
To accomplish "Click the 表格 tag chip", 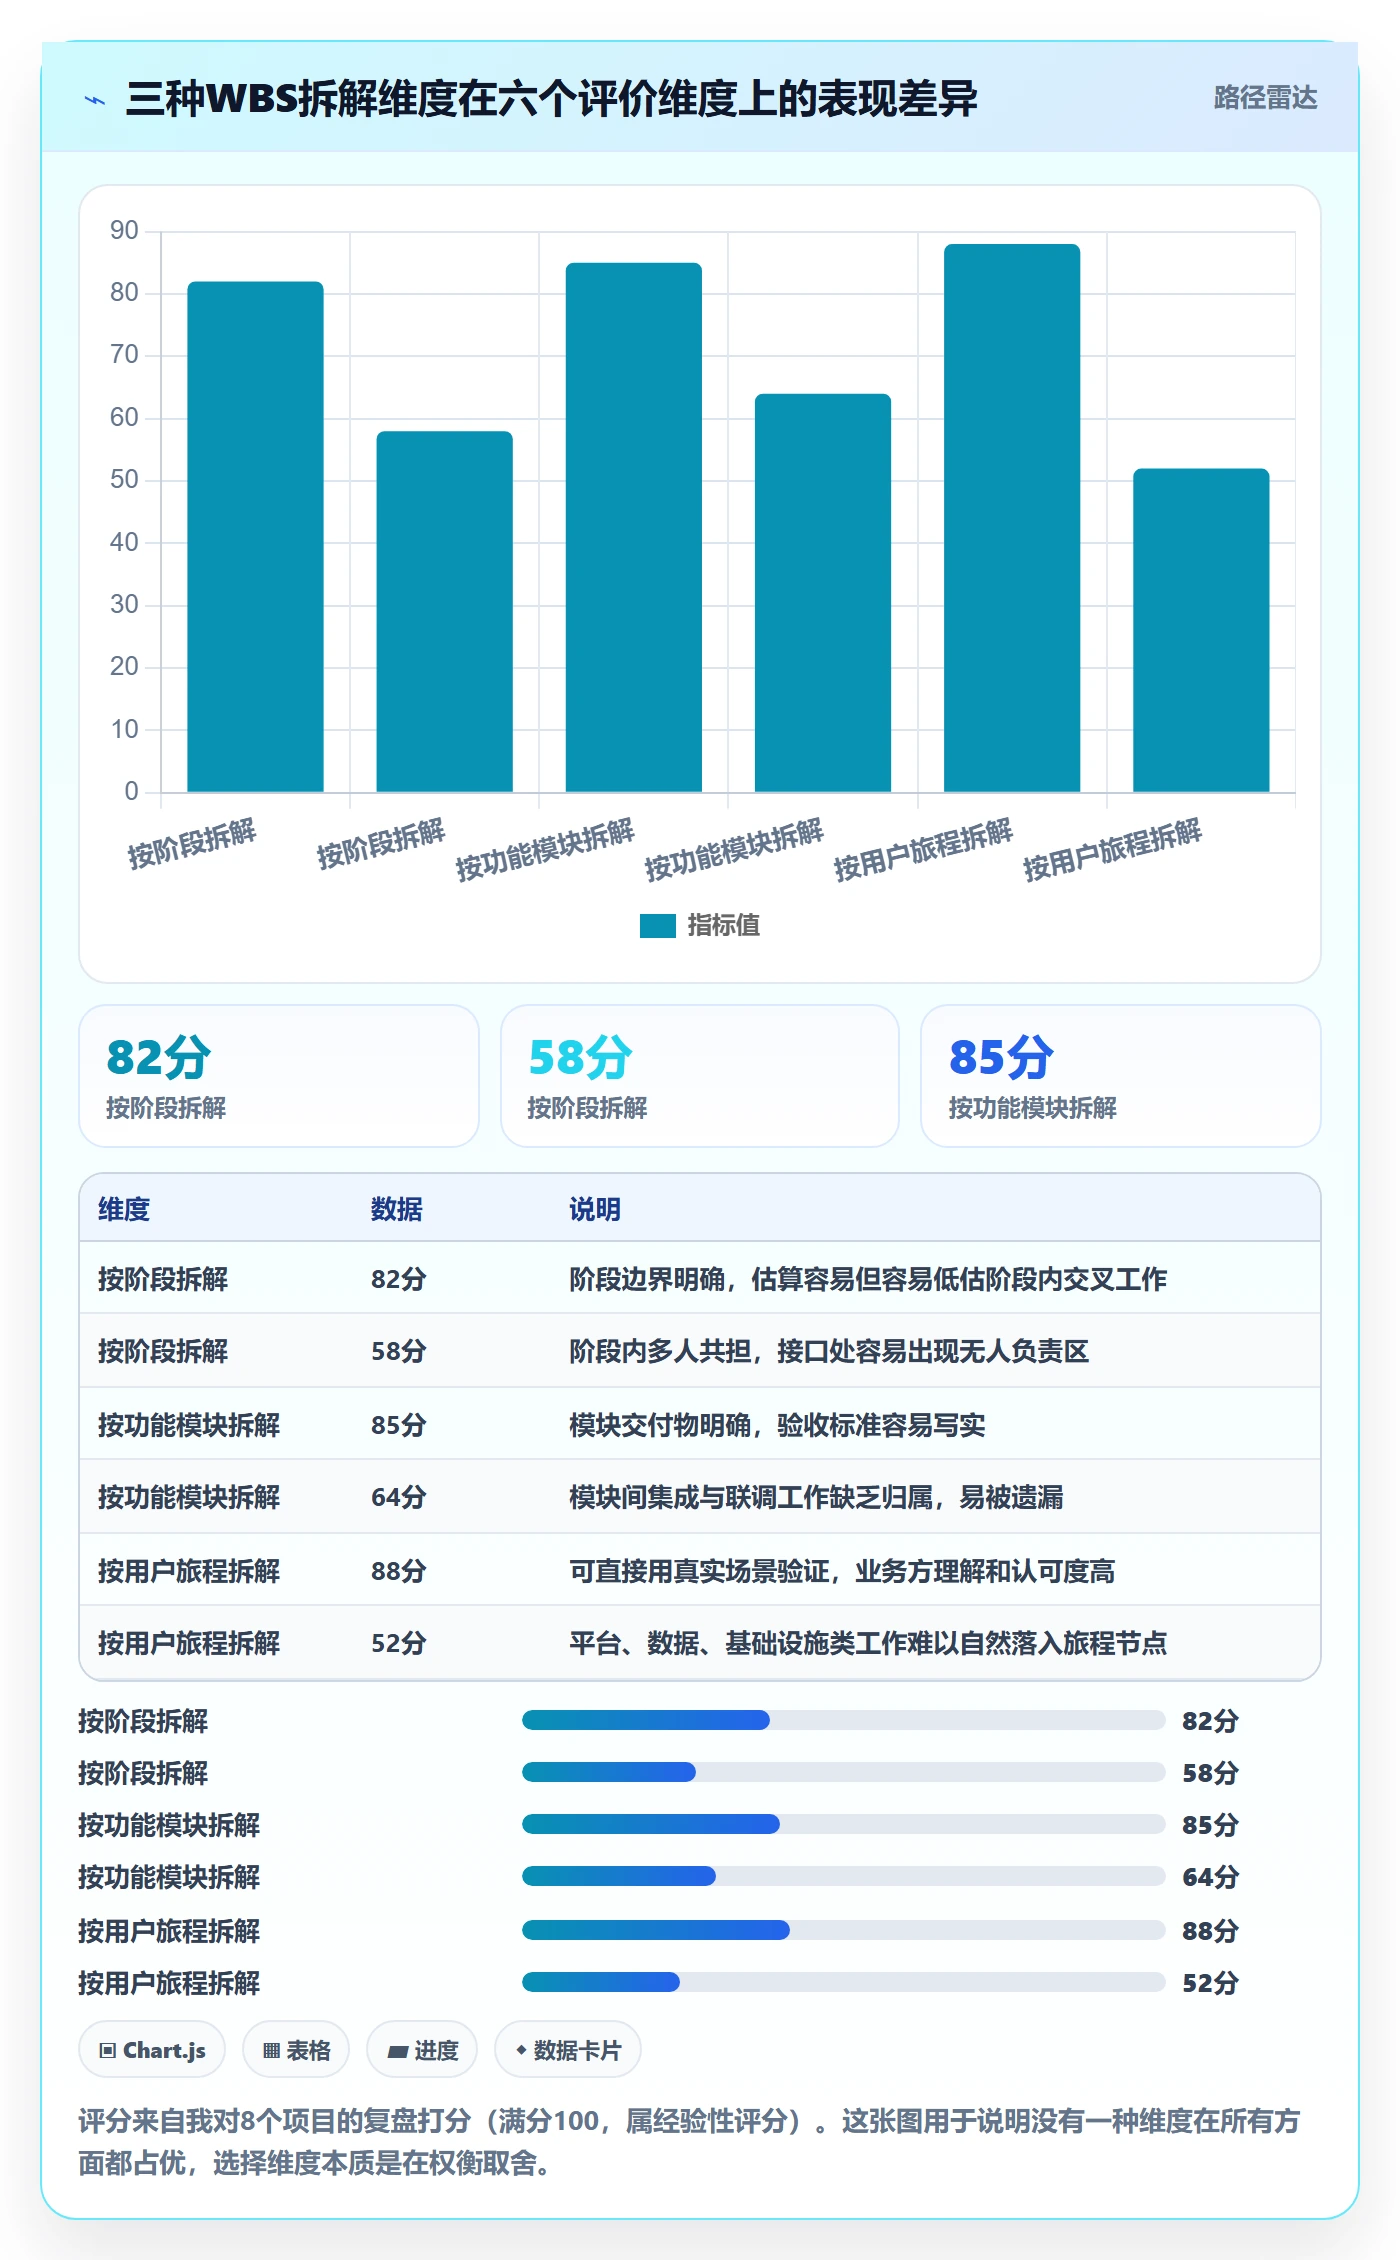I will coord(296,2050).
